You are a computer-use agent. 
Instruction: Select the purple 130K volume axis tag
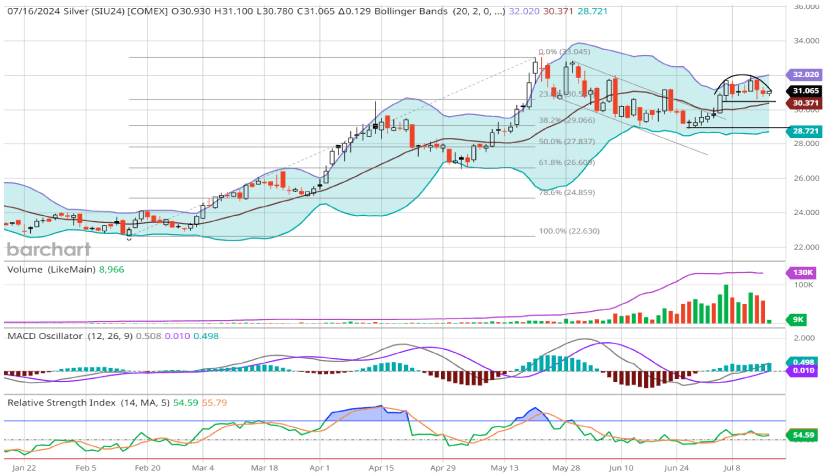pyautogui.click(x=803, y=273)
